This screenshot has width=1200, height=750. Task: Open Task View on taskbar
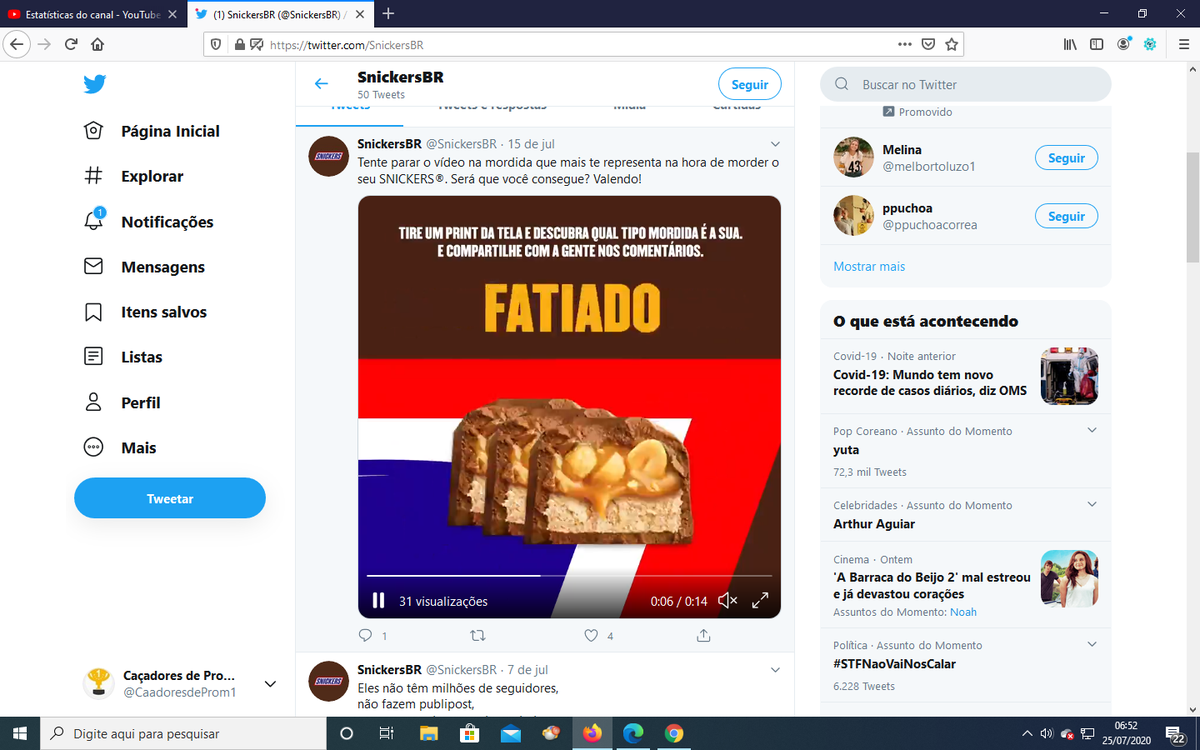(x=386, y=733)
